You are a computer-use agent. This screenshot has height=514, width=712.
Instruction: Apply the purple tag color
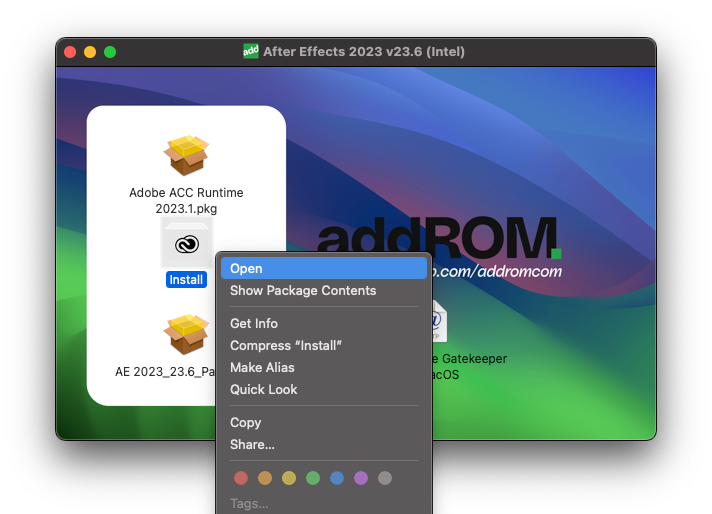361,478
